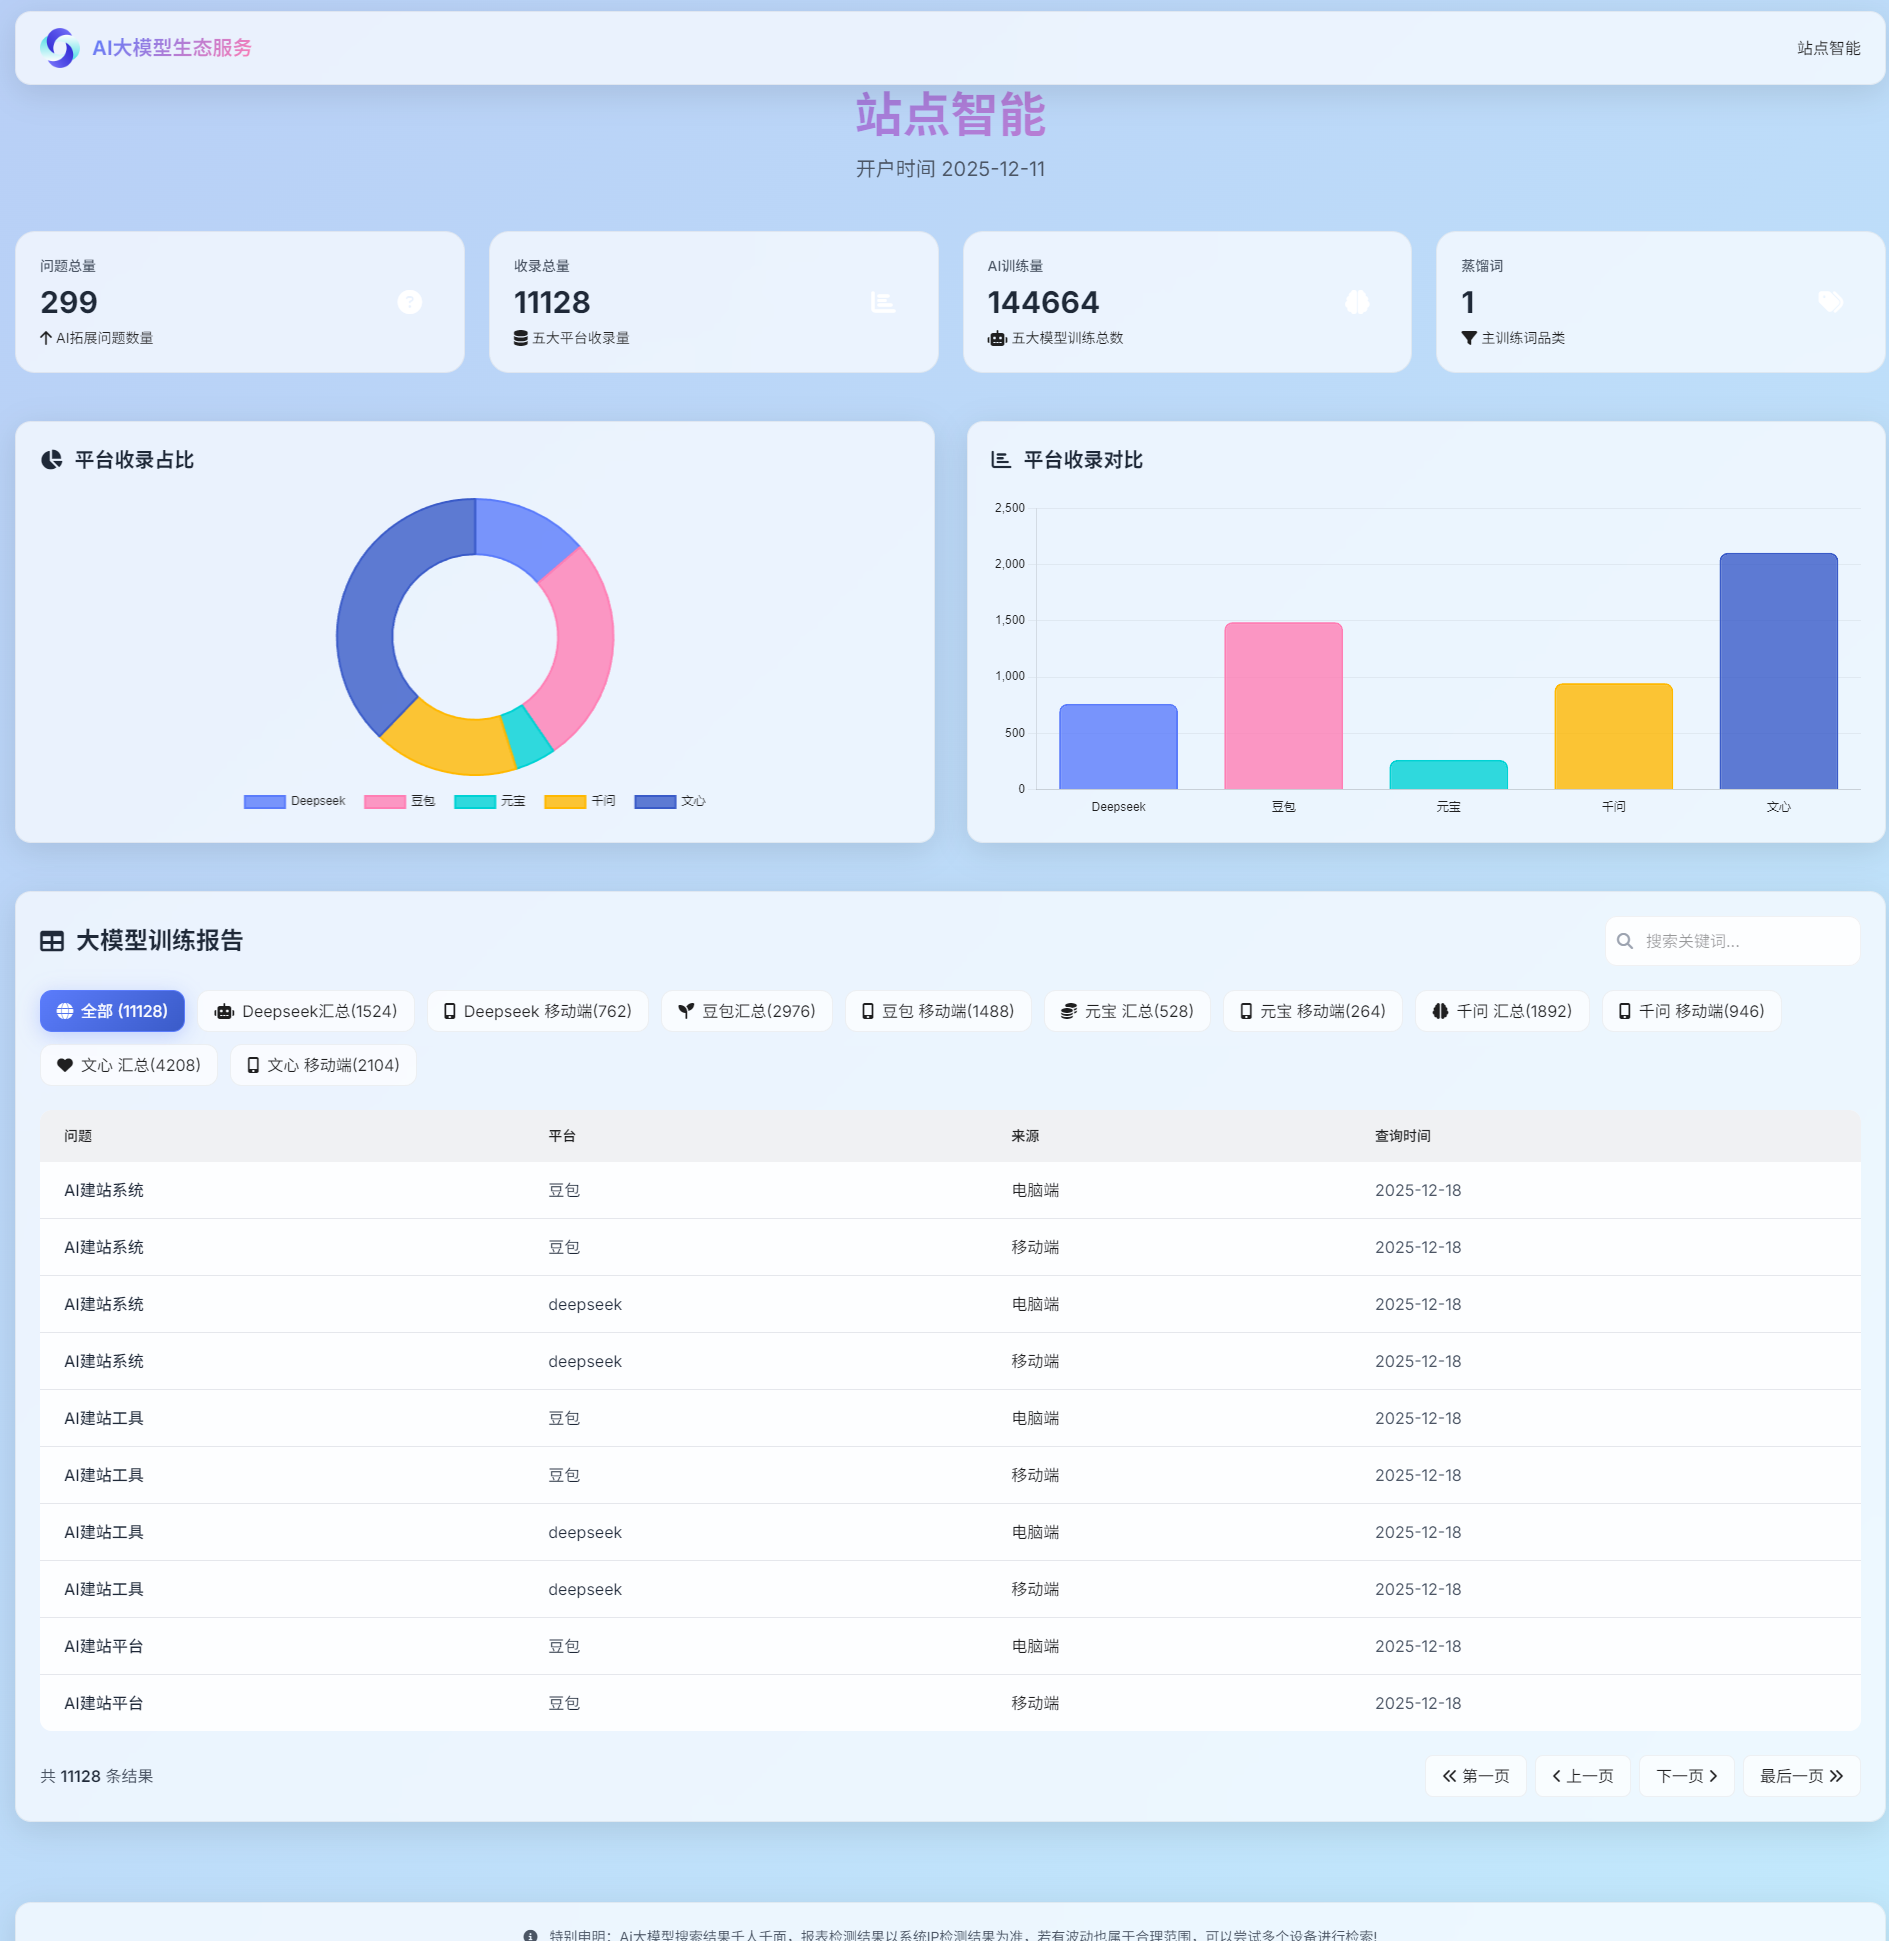Screen dimensions: 1889x1941
Task: Select the 豆包汇总(2976) filter tab
Action: pyautogui.click(x=747, y=1011)
